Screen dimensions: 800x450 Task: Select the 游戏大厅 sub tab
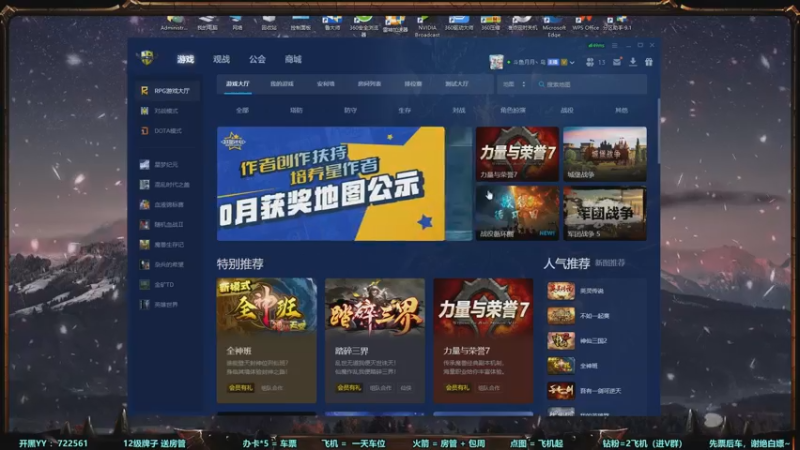[x=238, y=84]
